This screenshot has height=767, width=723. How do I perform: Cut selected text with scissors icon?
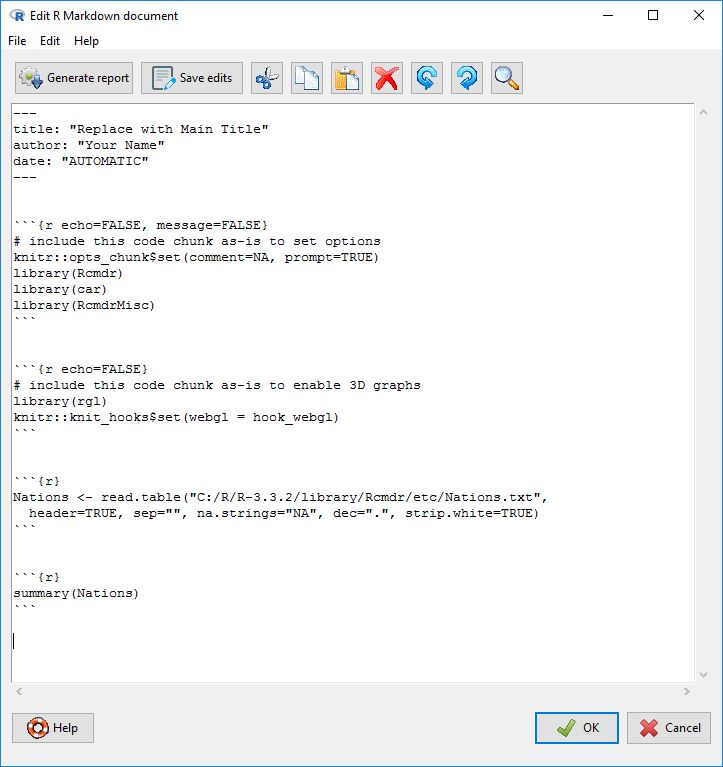click(x=267, y=78)
